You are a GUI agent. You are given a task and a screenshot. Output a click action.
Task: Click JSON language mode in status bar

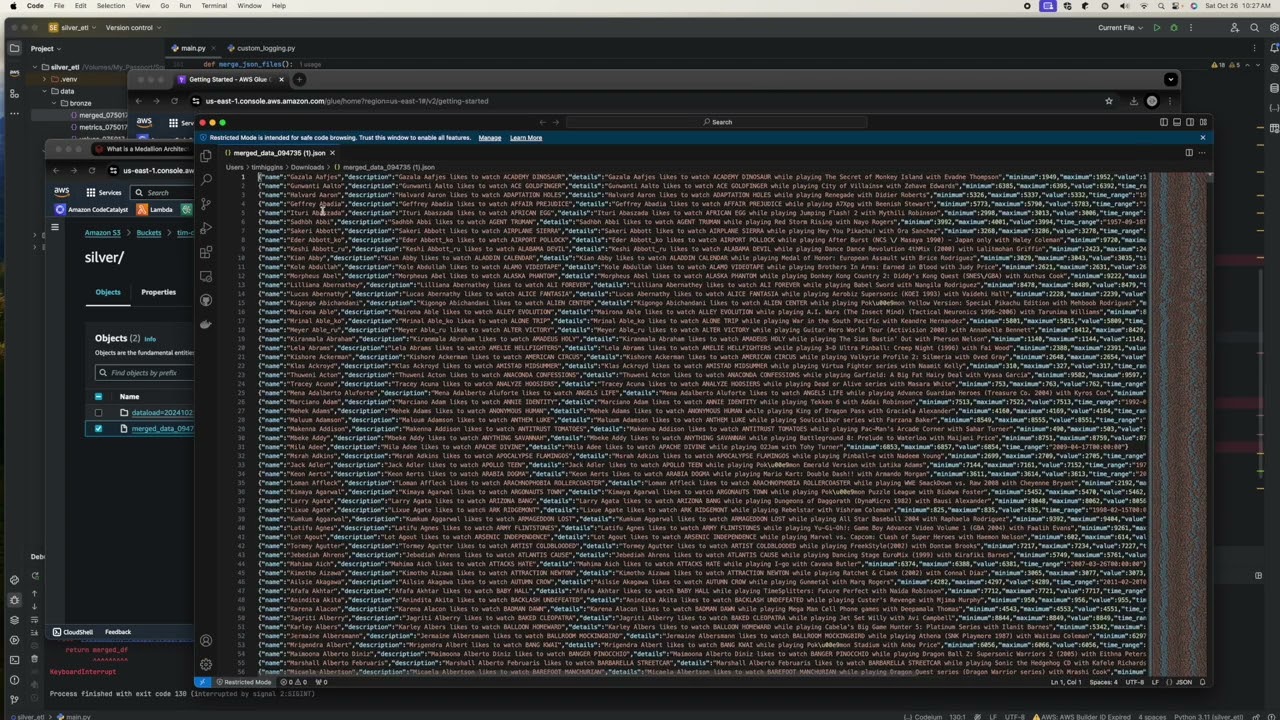pos(1183,682)
